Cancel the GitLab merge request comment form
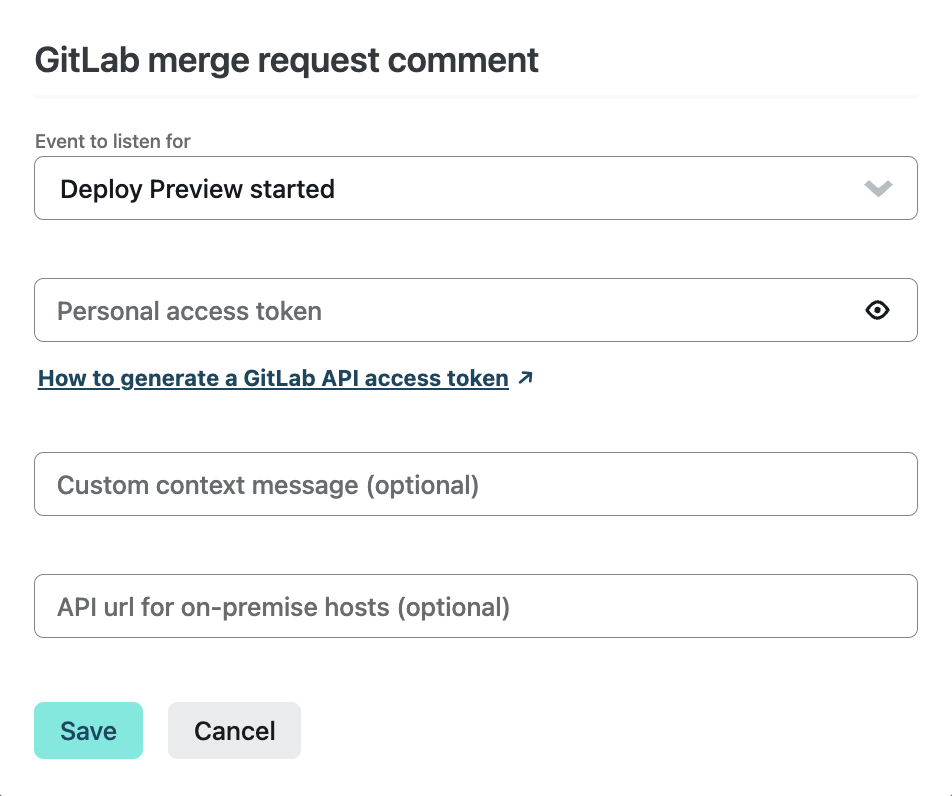Viewport: 952px width, 796px height. pyautogui.click(x=234, y=730)
